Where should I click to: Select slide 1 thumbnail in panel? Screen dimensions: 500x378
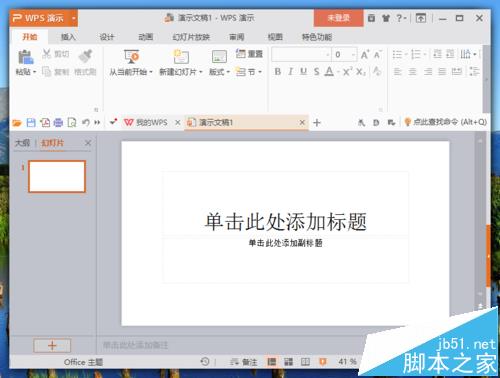(57, 176)
